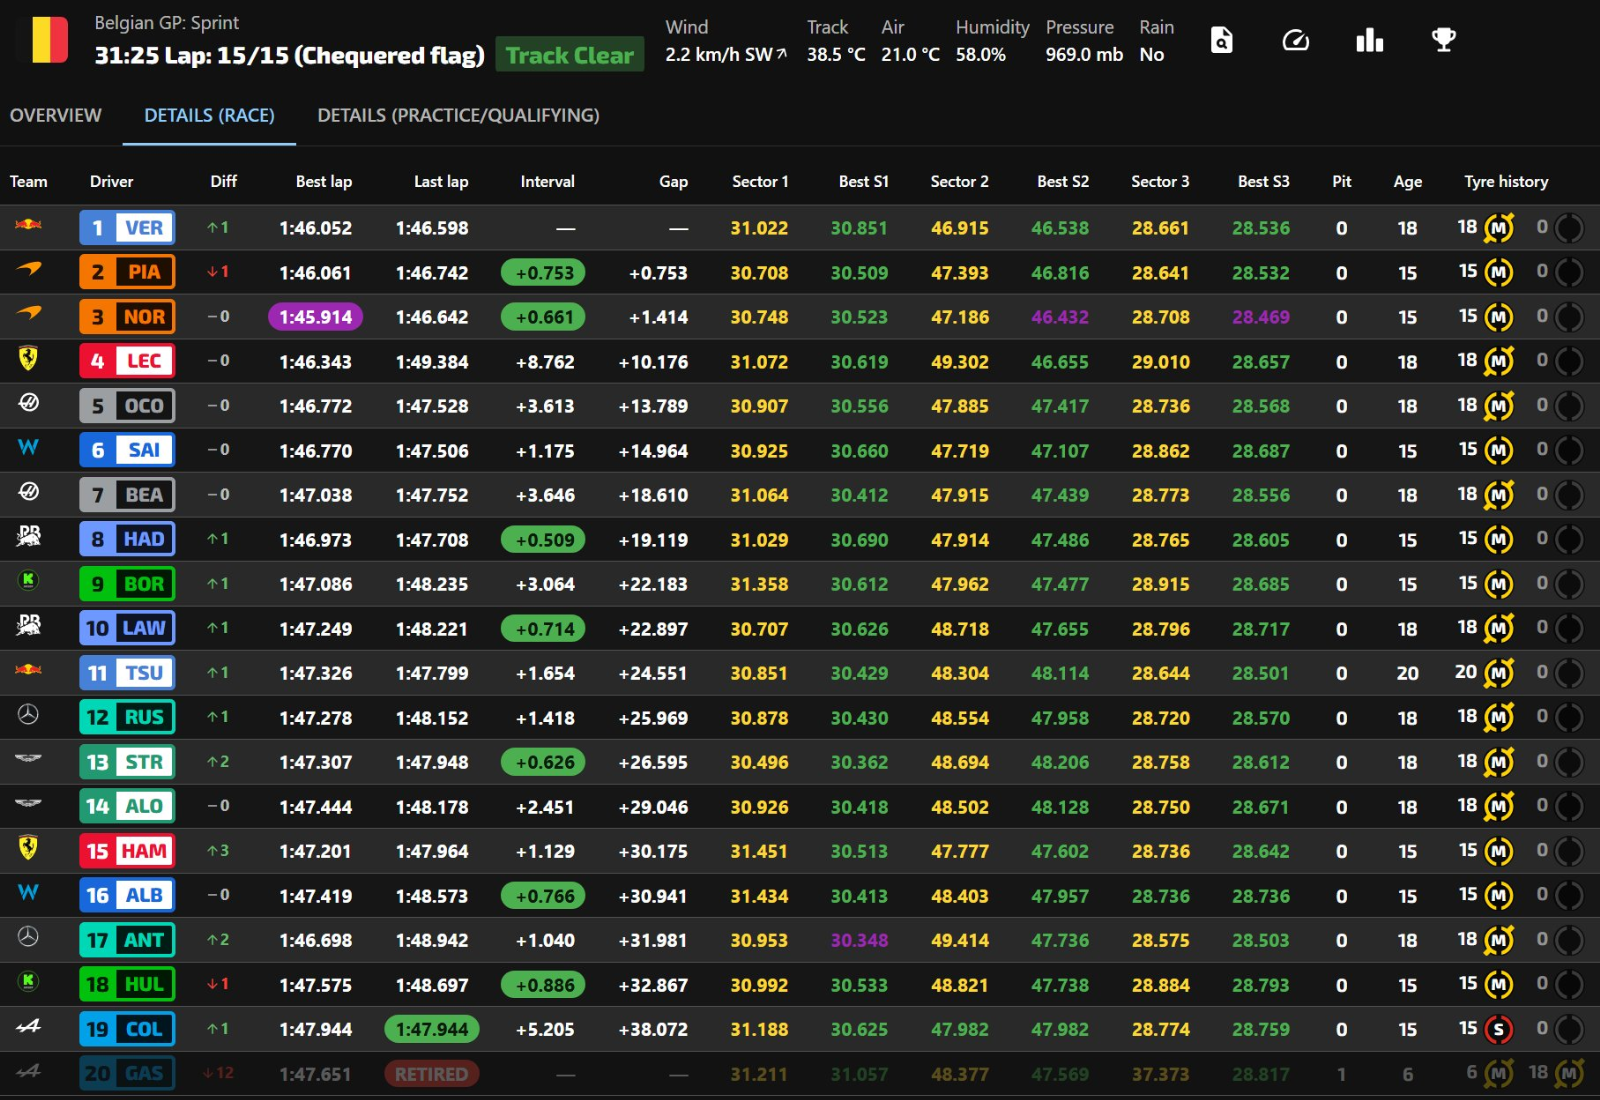Switch to the OVERVIEW tab
The image size is (1600, 1100).
[x=56, y=116]
